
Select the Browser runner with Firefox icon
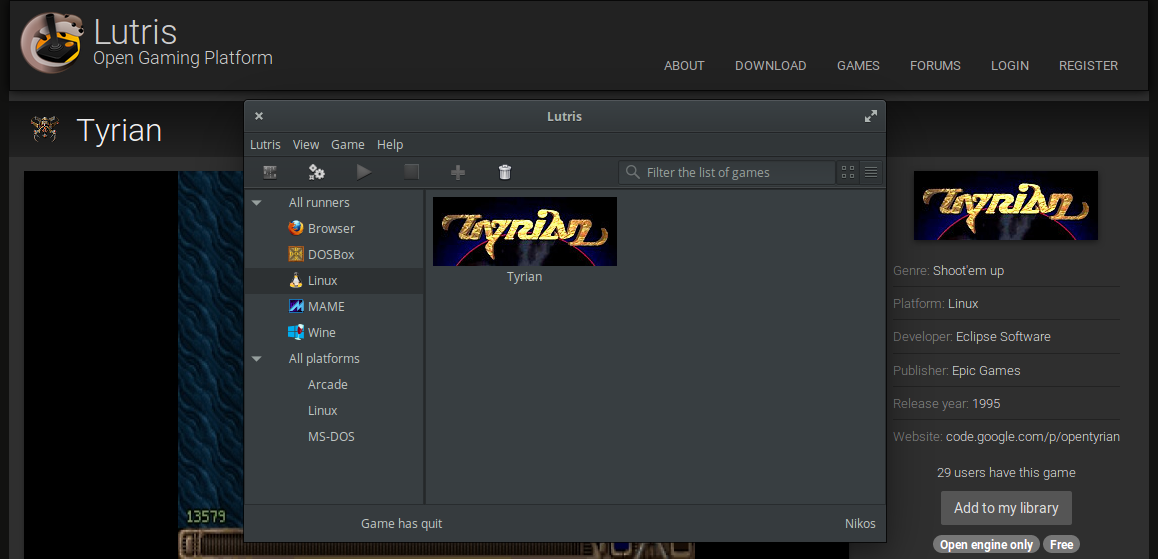[x=334, y=228]
